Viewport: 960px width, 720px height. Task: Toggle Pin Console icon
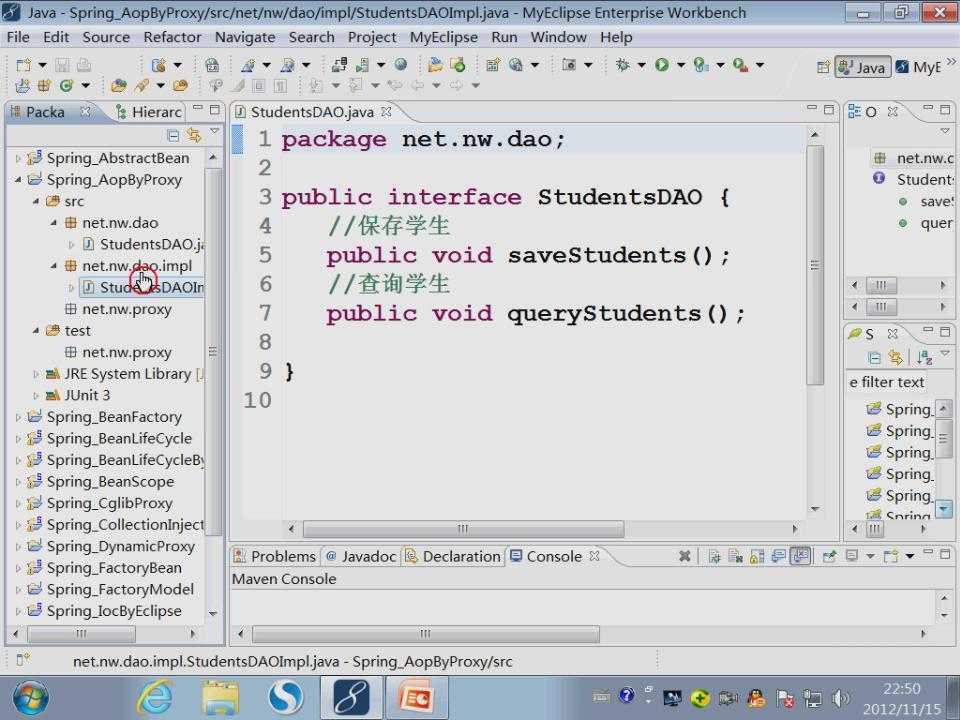(x=828, y=556)
